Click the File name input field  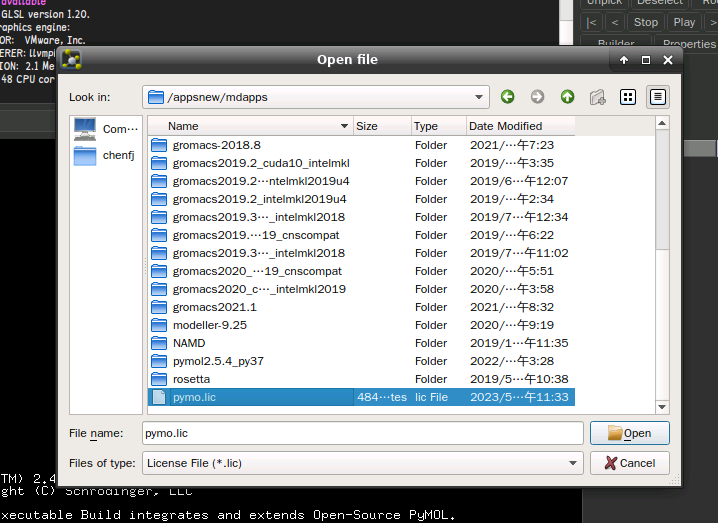[363, 433]
